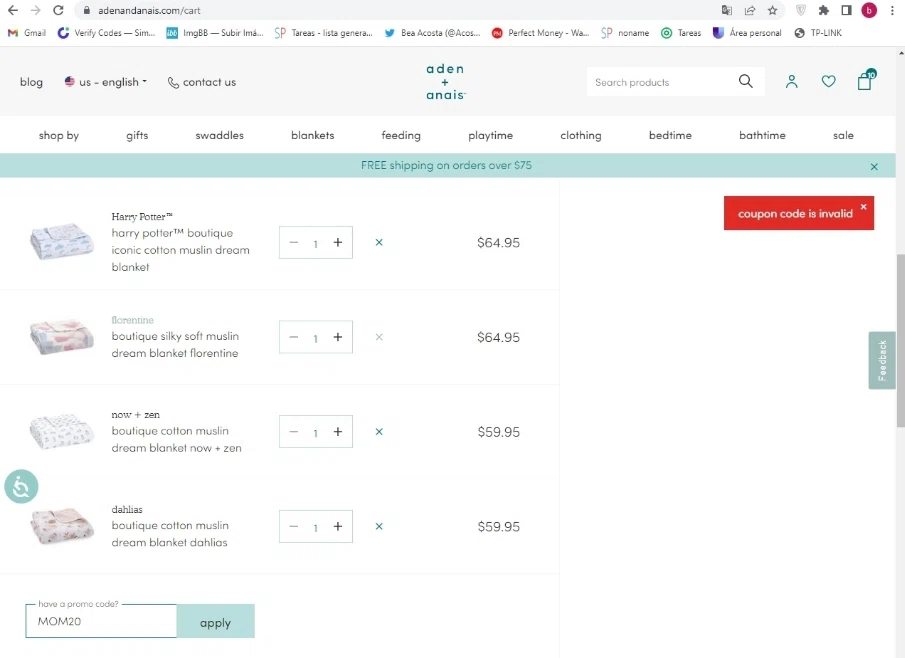The height and width of the screenshot is (658, 905).
Task: Open the Feedback side tab
Action: pos(881,360)
